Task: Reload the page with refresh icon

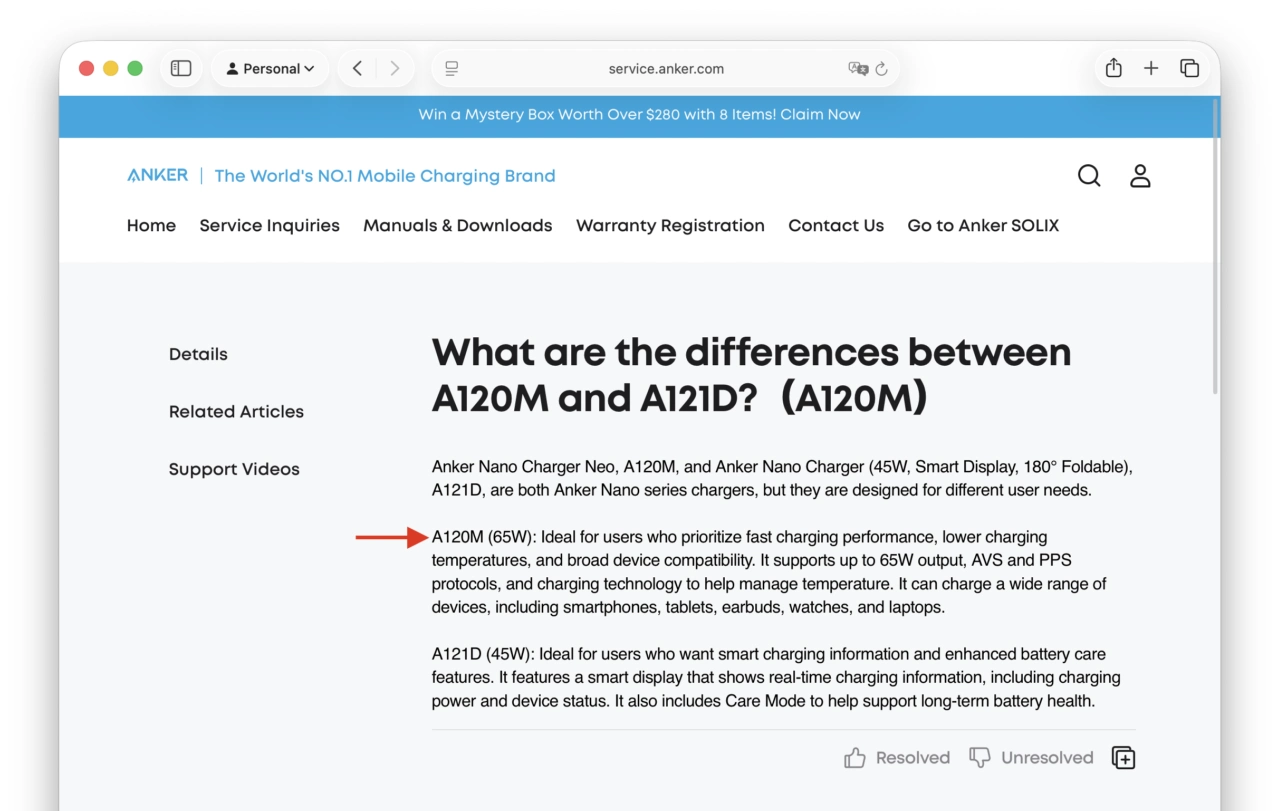Action: click(882, 69)
